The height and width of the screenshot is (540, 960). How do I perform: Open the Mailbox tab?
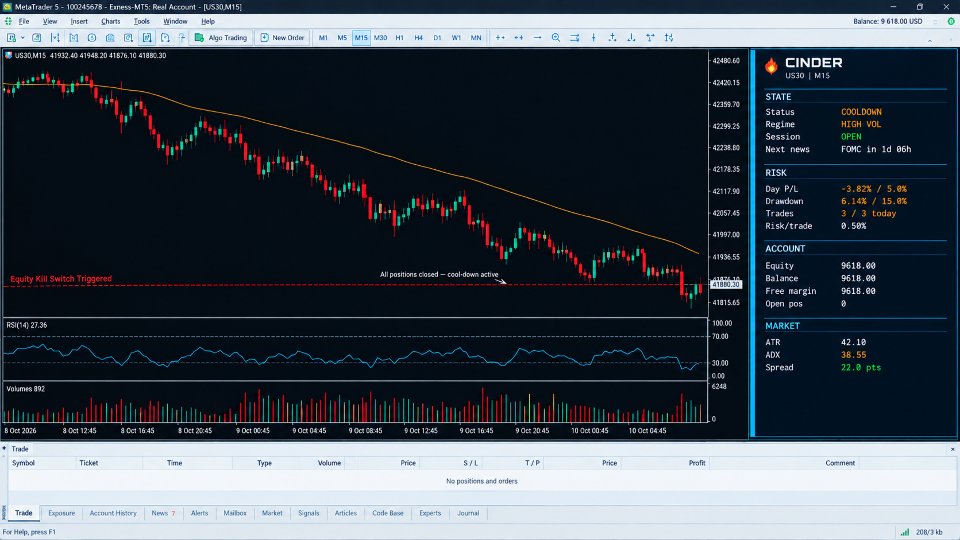tap(235, 513)
